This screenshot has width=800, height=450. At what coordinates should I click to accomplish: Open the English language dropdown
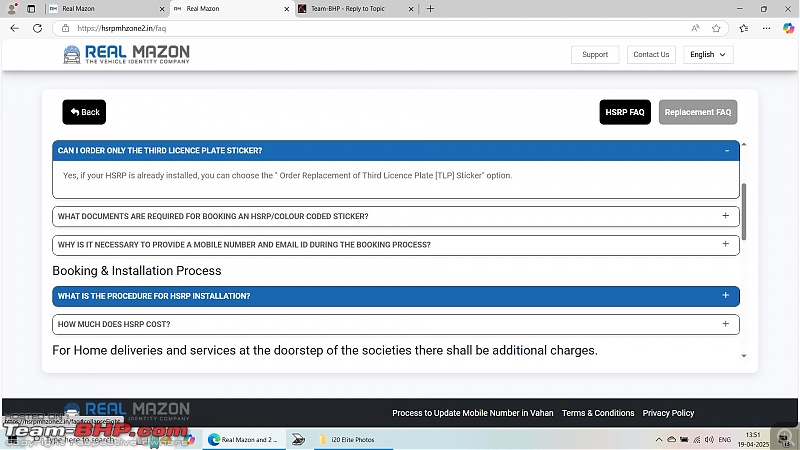[708, 55]
